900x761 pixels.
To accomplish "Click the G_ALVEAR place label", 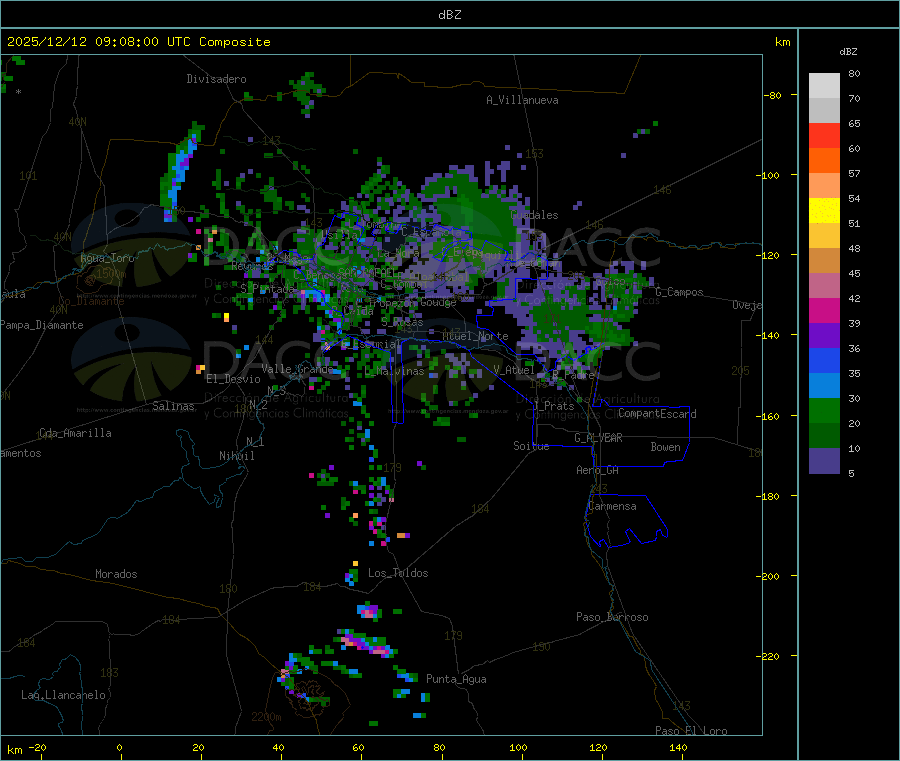I will (598, 438).
